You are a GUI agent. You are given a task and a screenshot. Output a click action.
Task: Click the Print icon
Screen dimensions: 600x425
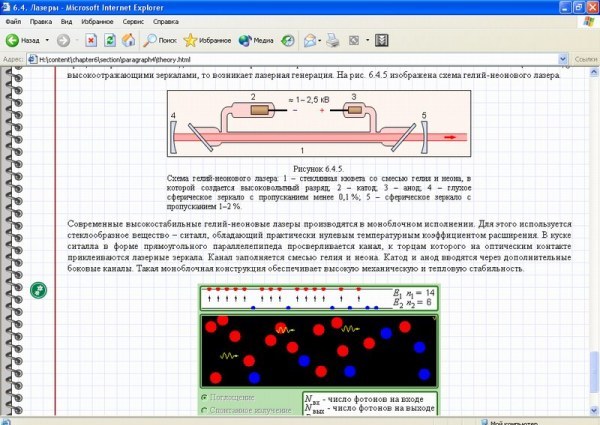333,40
